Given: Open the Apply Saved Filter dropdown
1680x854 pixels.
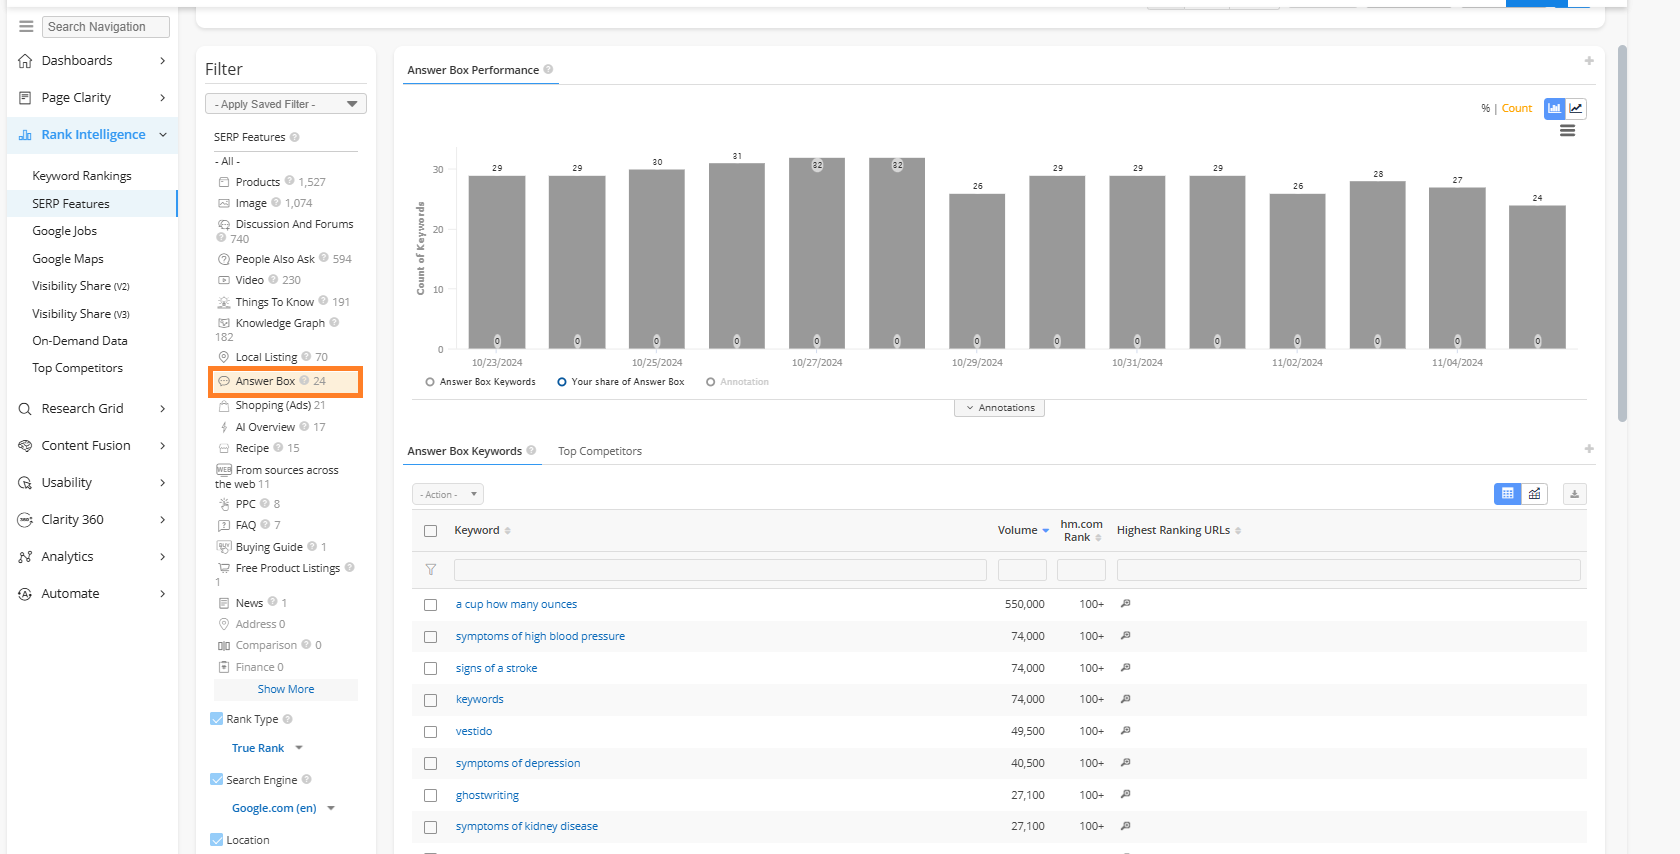Looking at the screenshot, I should [x=285, y=104].
